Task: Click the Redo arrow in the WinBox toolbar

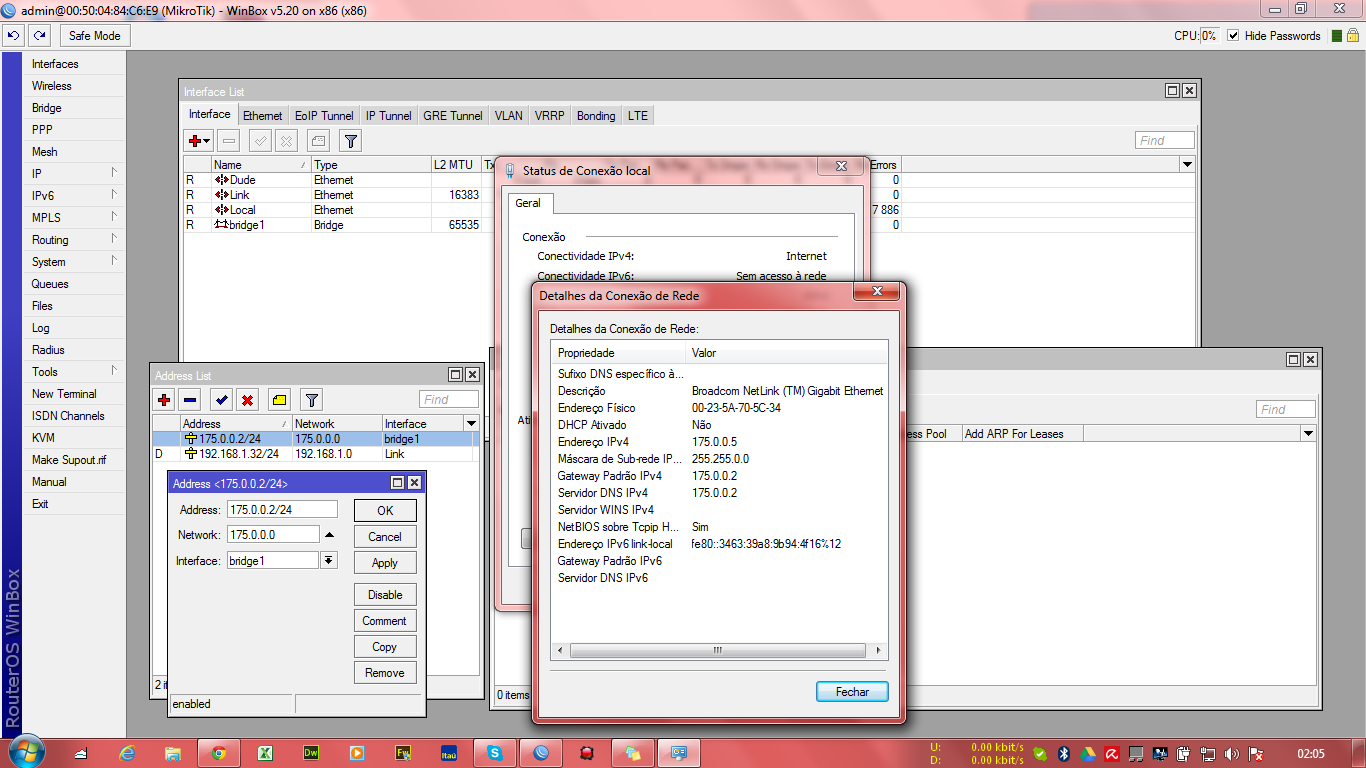Action: coord(39,36)
